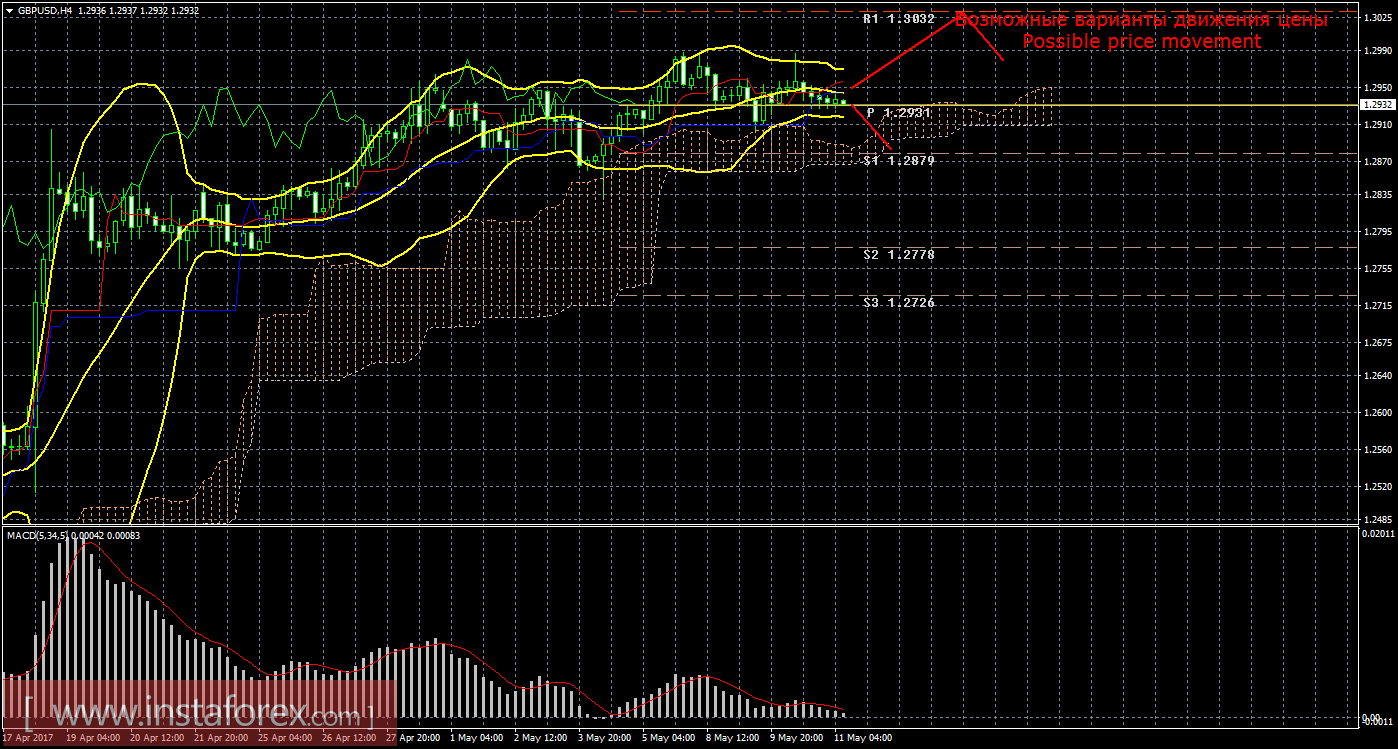Click the current price 1.2932 axis marker
The height and width of the screenshot is (749, 1398).
pyautogui.click(x=1377, y=104)
